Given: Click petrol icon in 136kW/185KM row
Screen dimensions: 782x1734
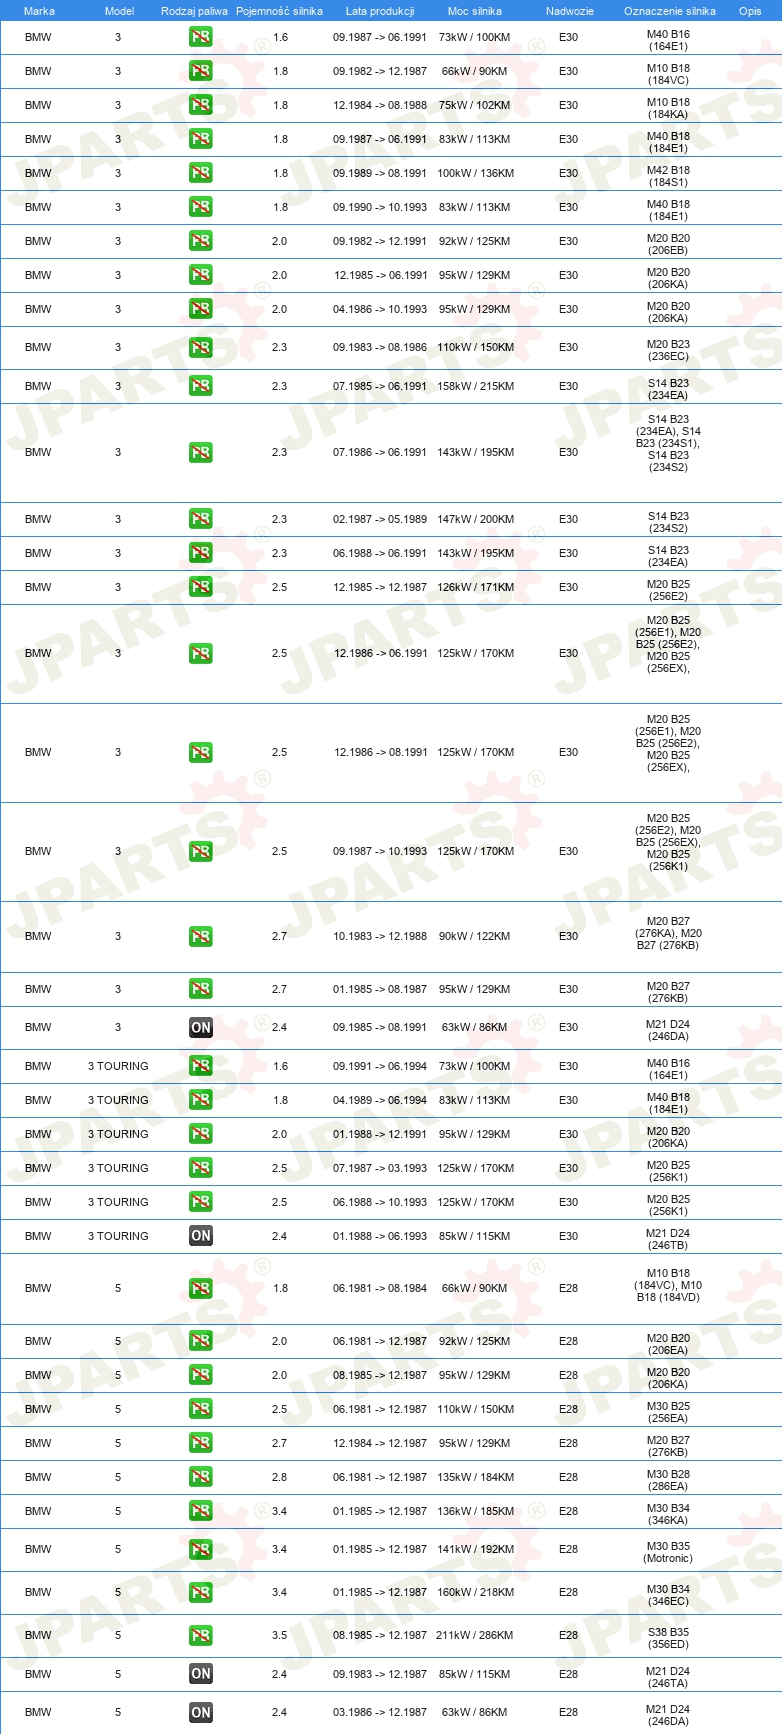Looking at the screenshot, I should coord(201,1511).
